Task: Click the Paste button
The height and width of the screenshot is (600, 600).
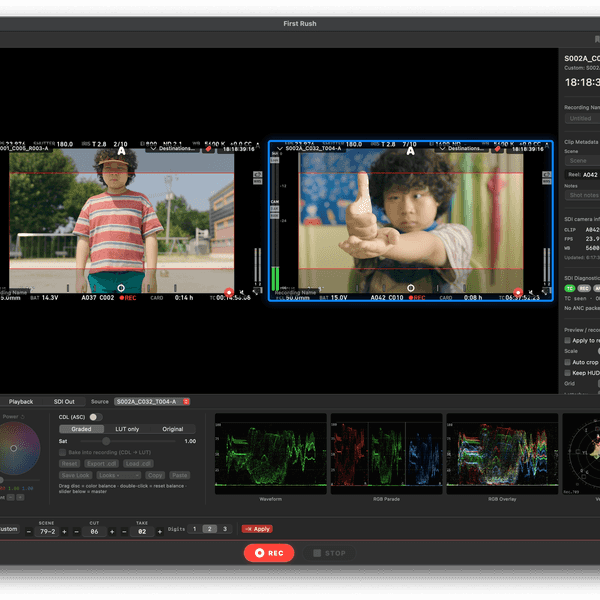Action: [x=179, y=475]
